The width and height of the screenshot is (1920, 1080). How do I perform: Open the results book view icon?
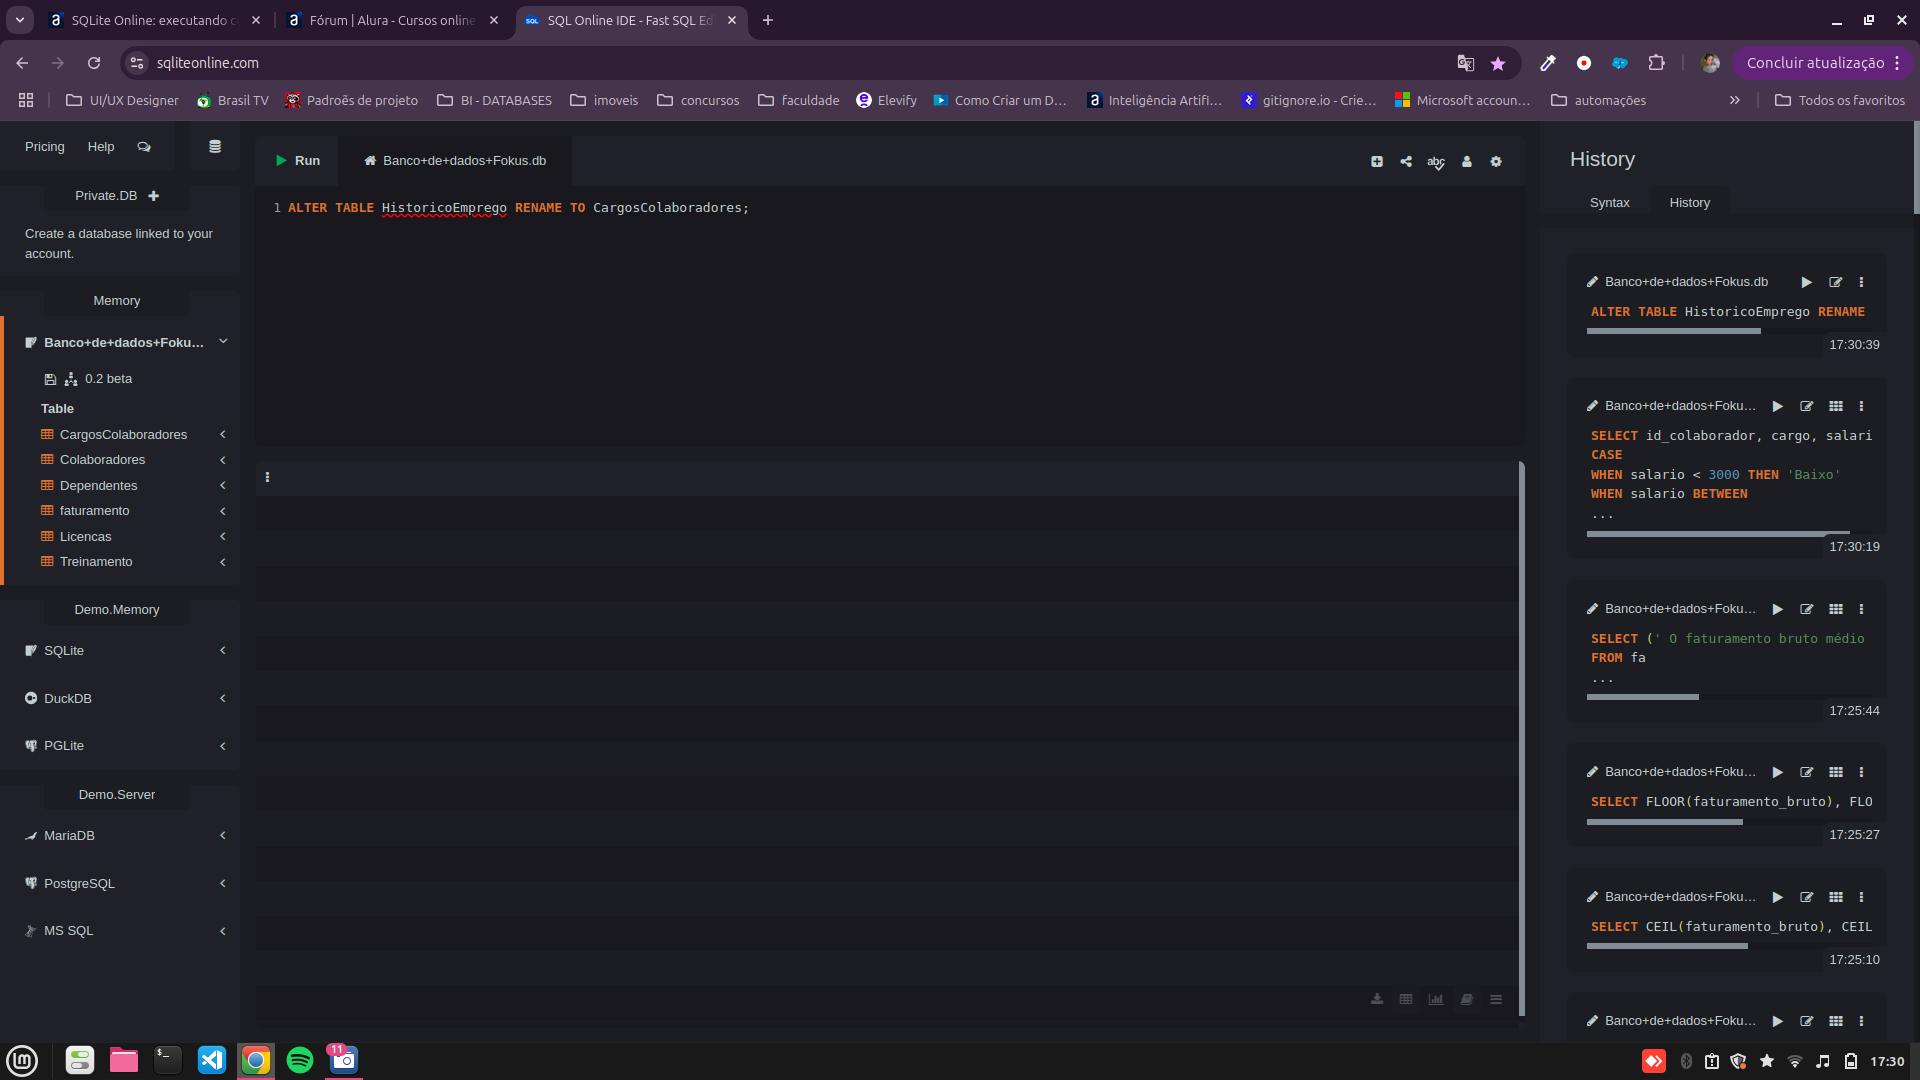tap(1466, 999)
